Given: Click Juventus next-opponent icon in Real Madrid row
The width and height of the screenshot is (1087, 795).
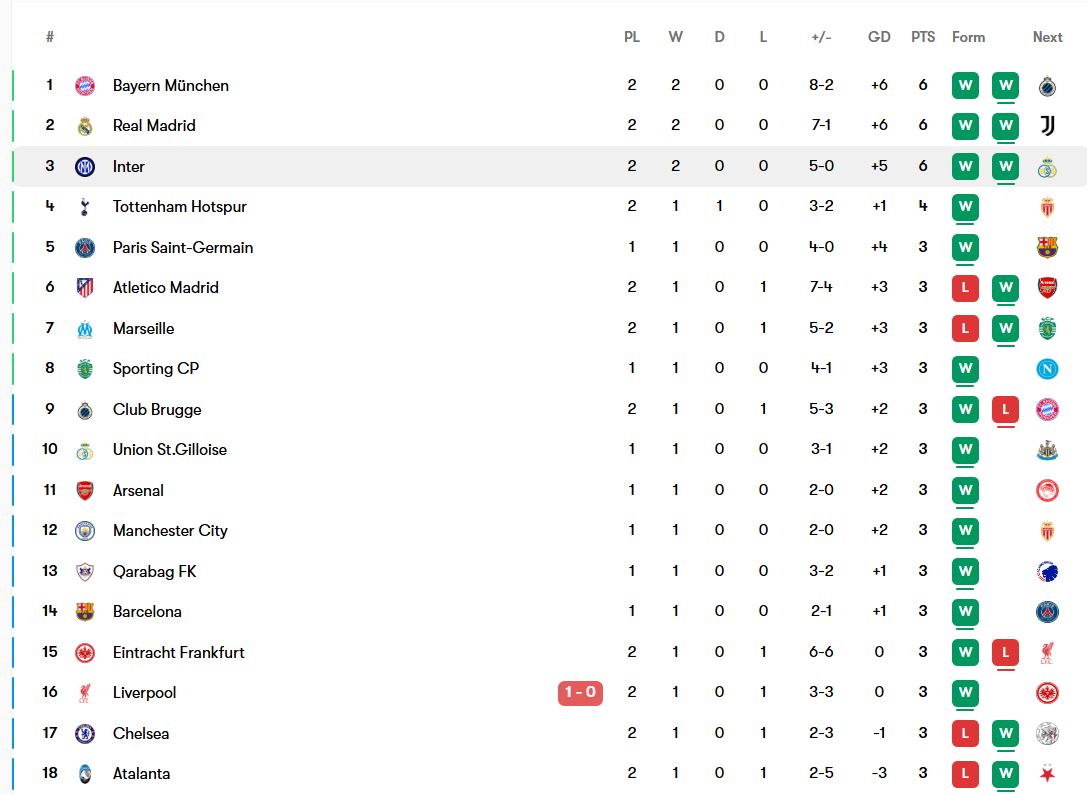Looking at the screenshot, I should [x=1047, y=126].
